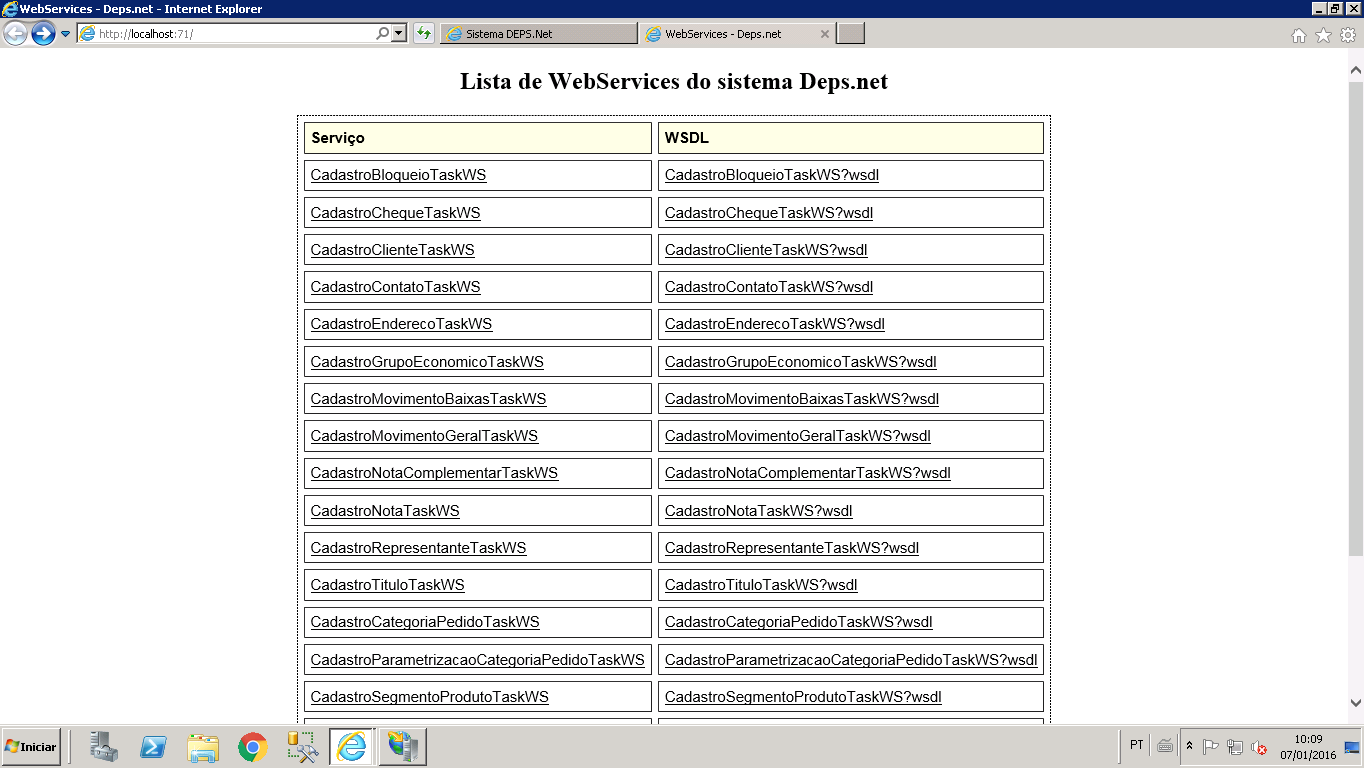View CadastroRepresentanteTaskWS?wsdl link
The width and height of the screenshot is (1364, 768).
point(792,548)
